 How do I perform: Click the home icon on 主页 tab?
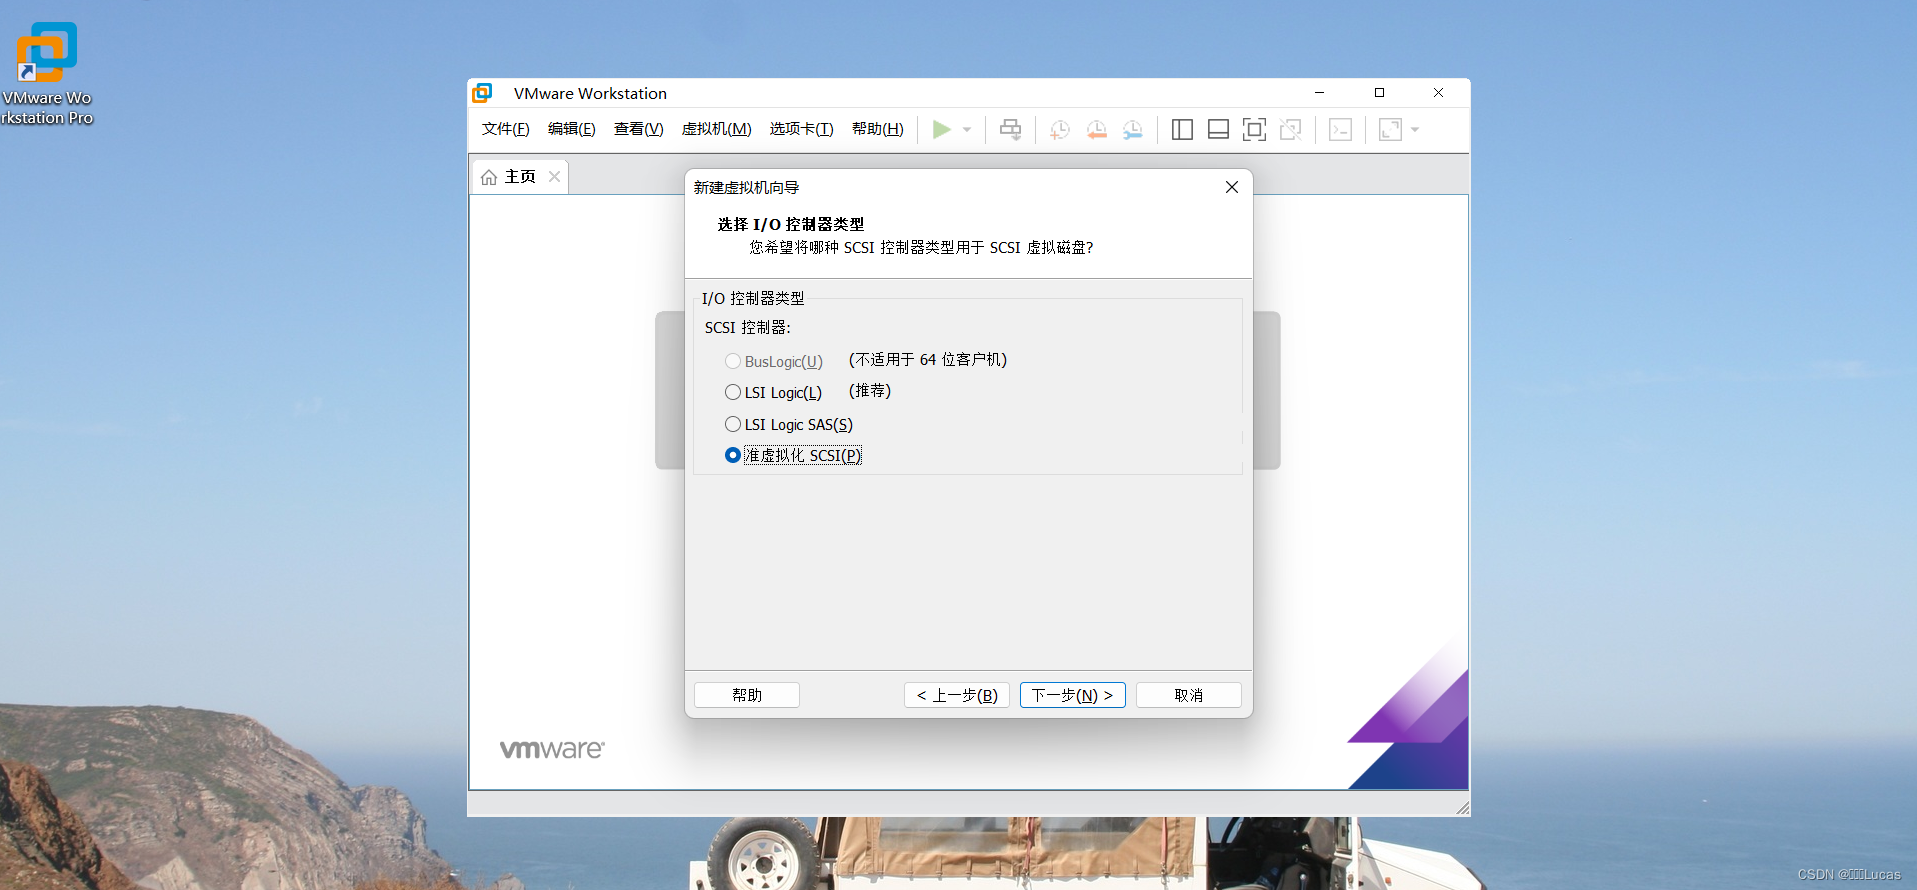489,177
